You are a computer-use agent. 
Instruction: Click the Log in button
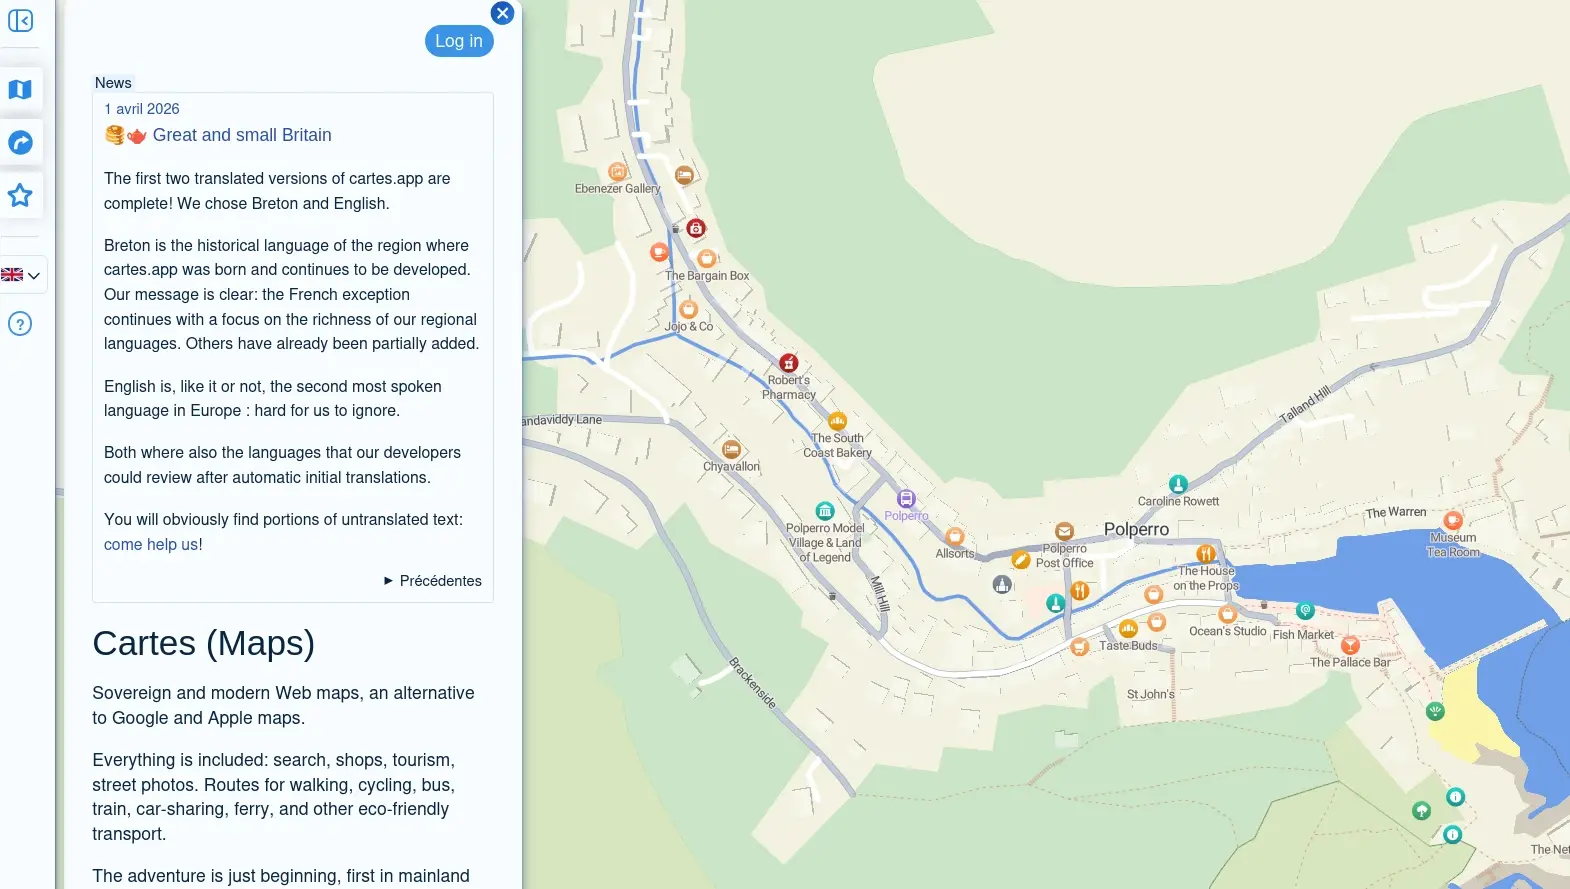click(x=459, y=41)
